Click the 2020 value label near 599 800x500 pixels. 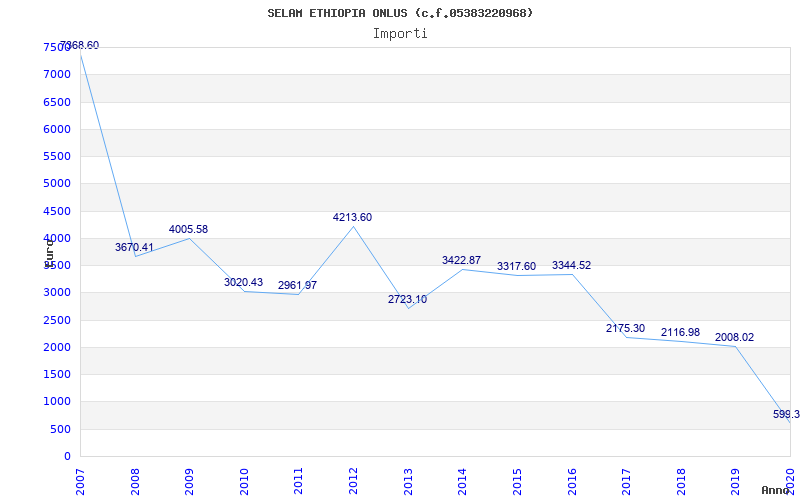click(x=786, y=414)
